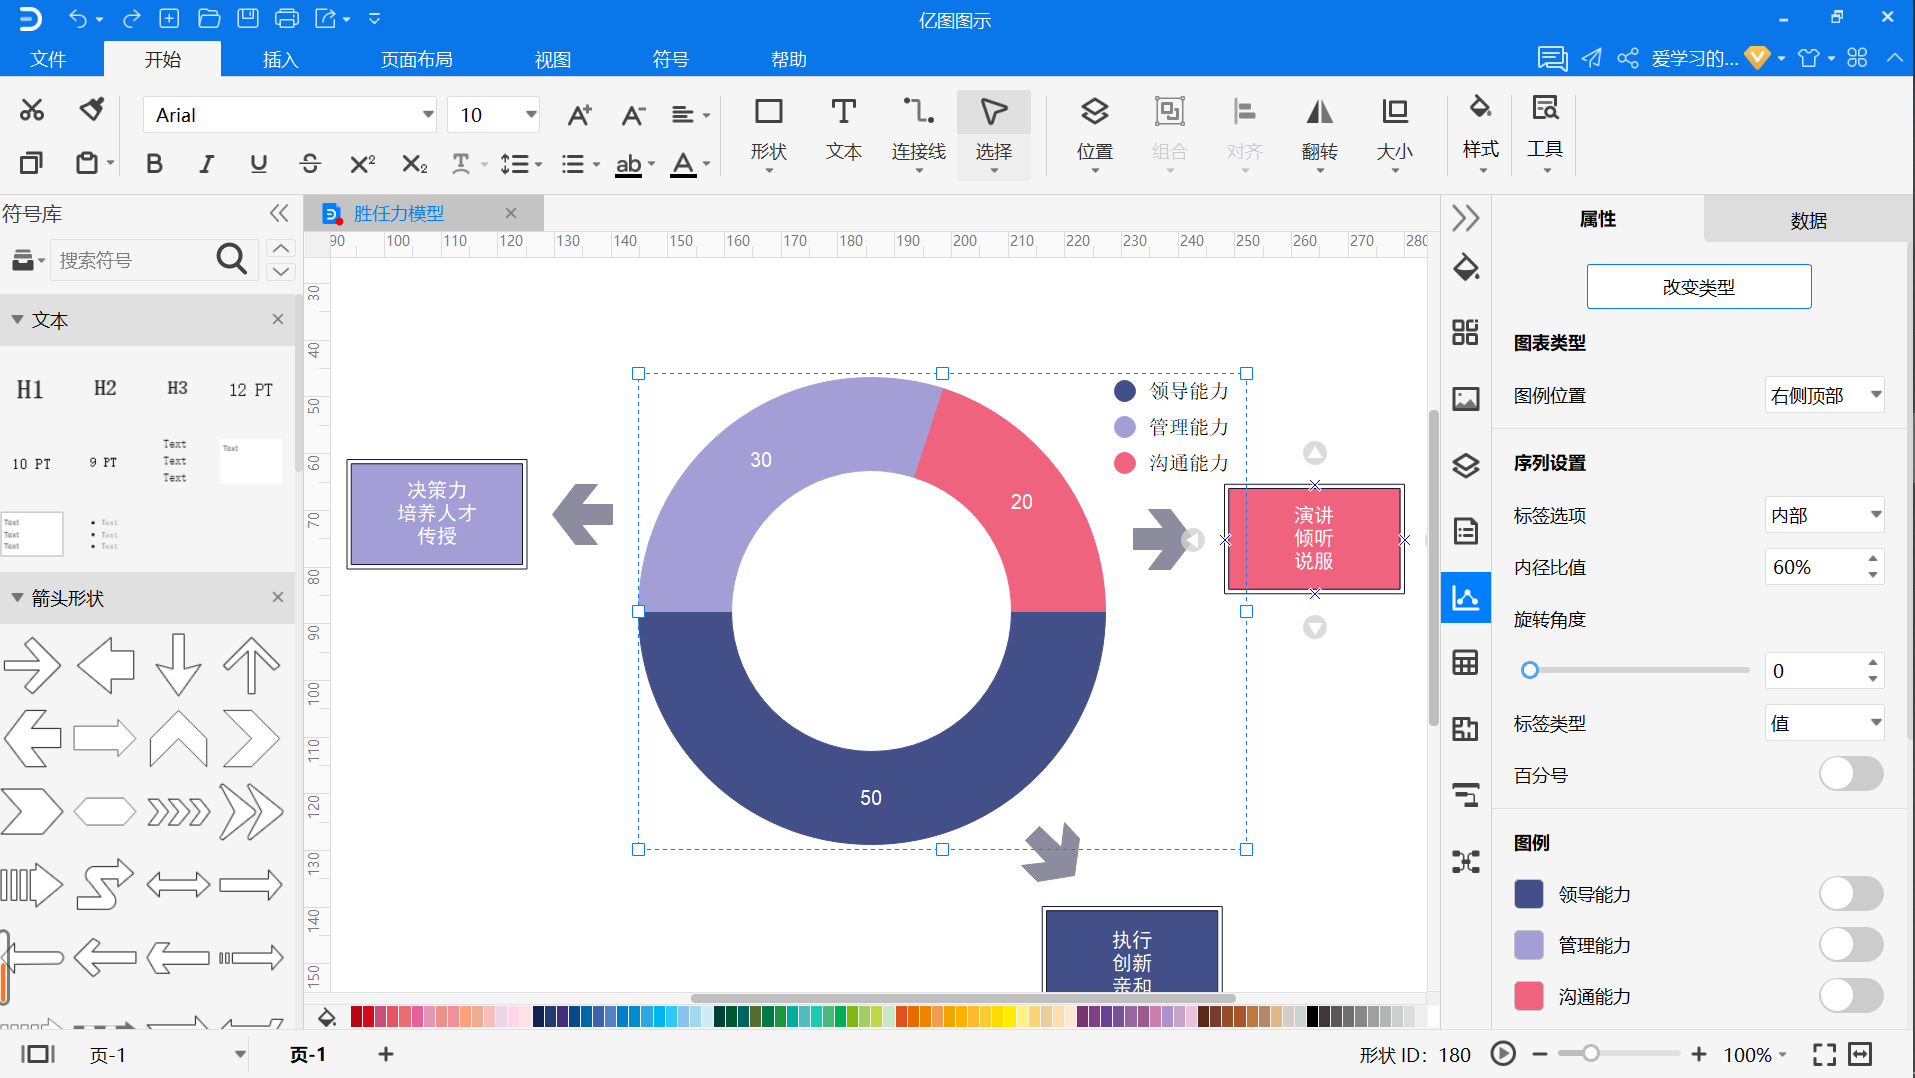Apply Subscript formatting

coord(414,163)
